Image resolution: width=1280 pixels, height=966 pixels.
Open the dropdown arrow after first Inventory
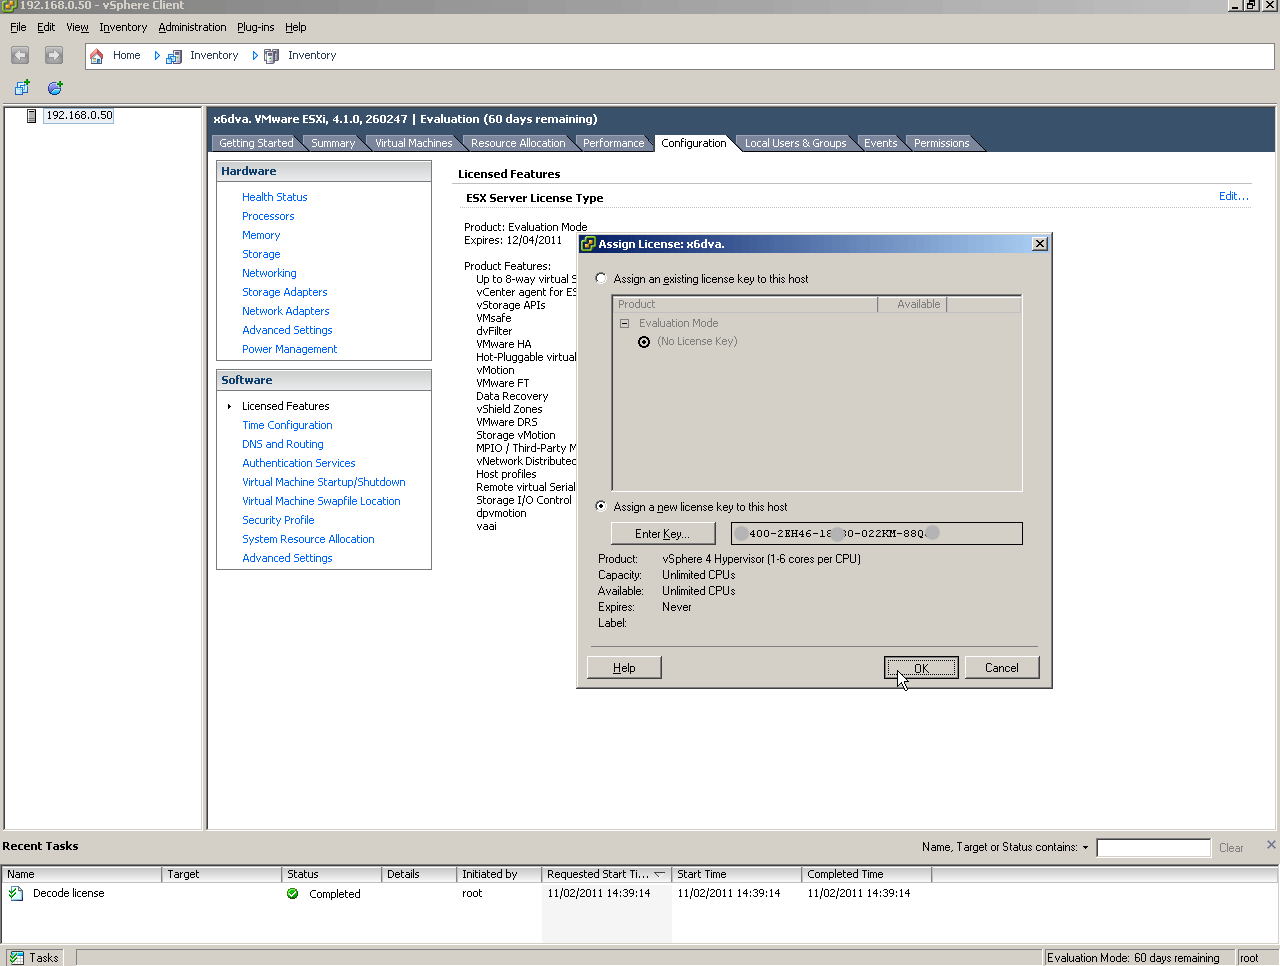[255, 56]
